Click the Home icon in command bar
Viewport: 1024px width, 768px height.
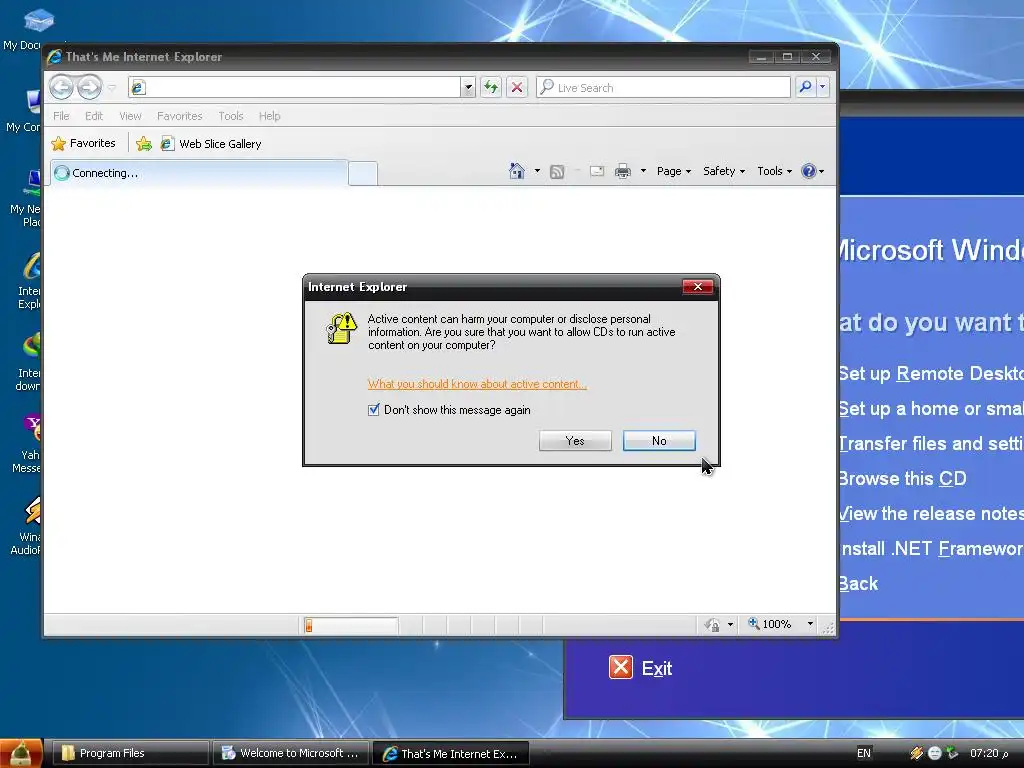(517, 171)
